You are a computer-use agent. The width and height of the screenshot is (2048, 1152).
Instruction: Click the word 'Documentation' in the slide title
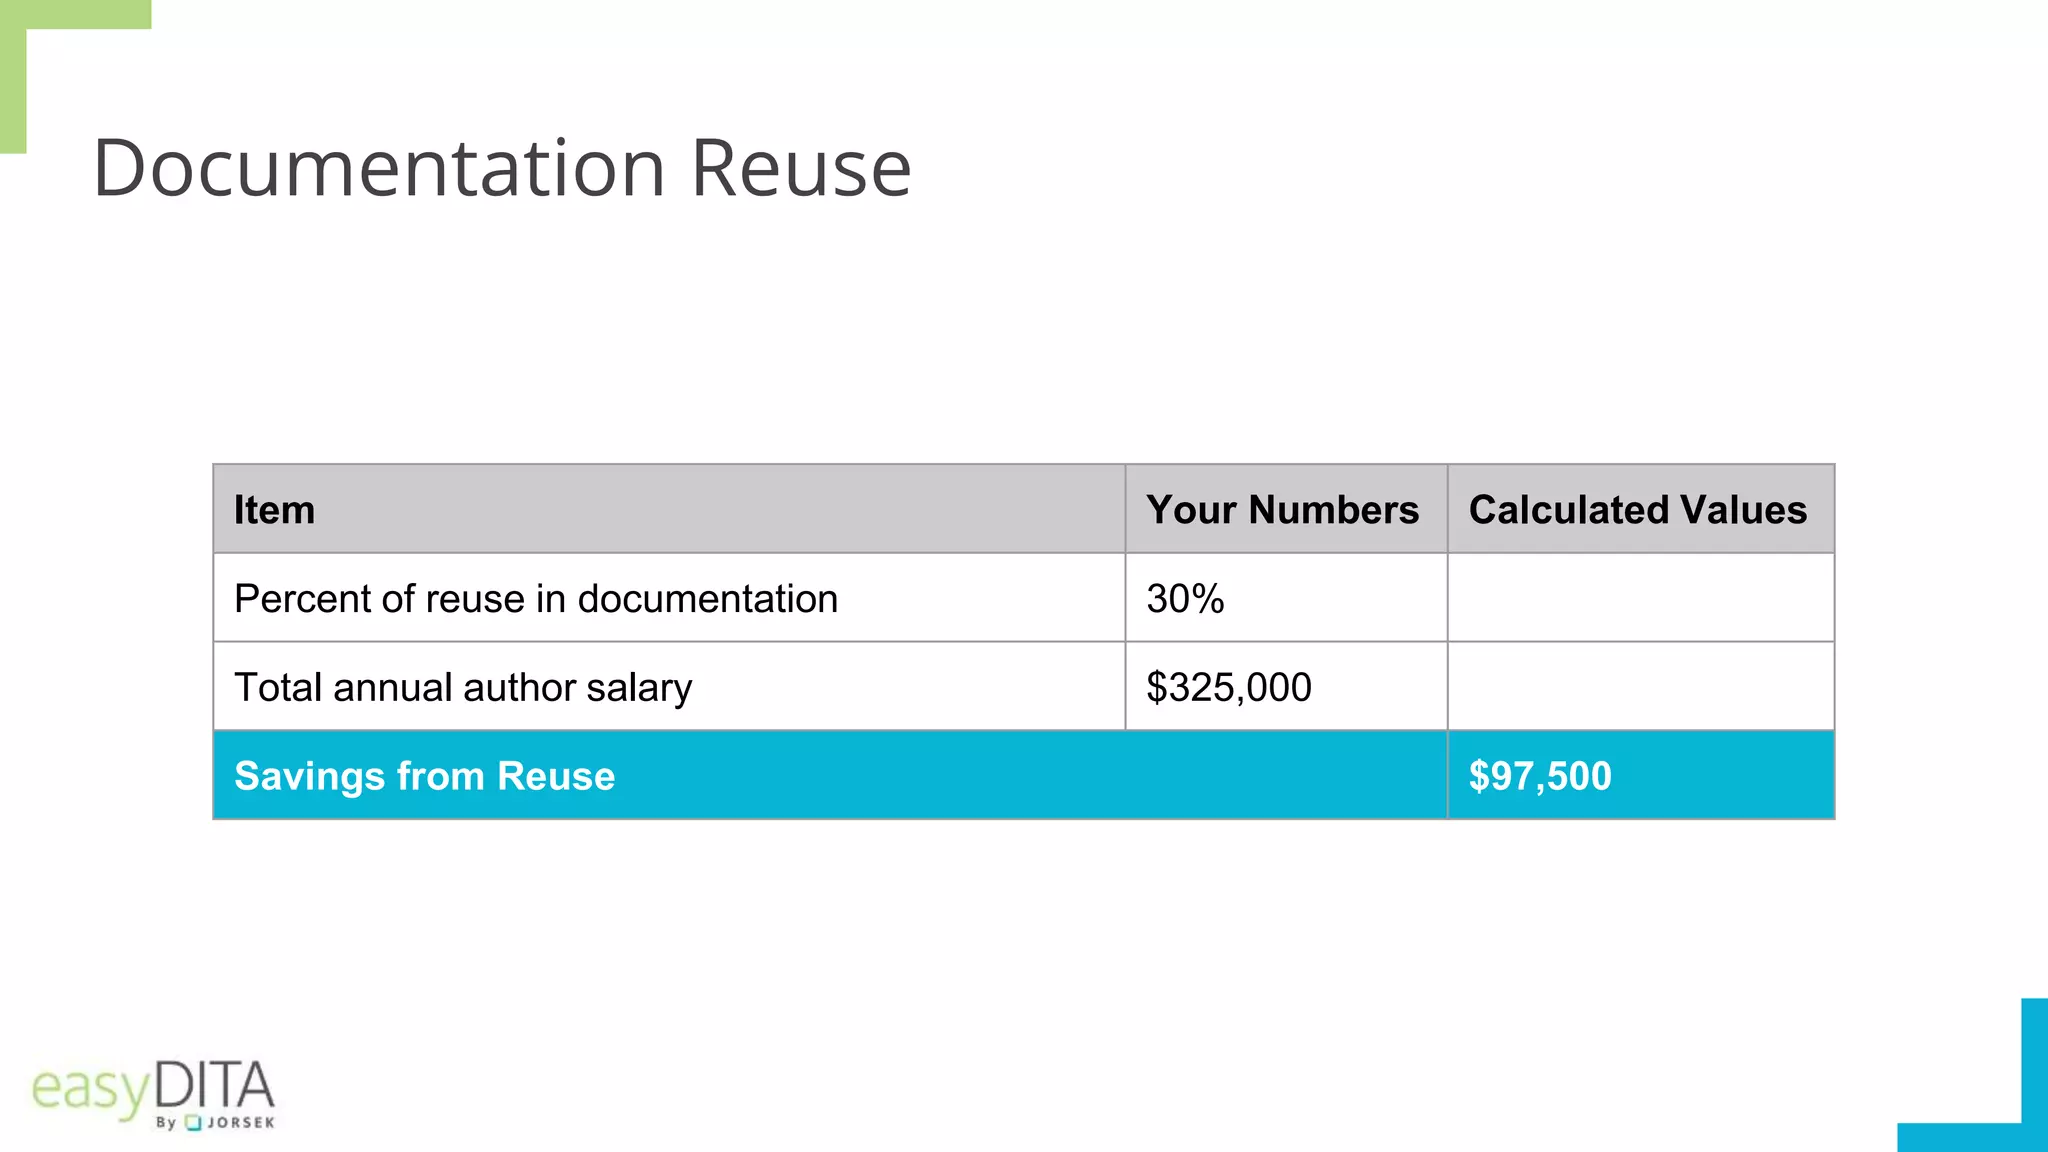coord(379,168)
